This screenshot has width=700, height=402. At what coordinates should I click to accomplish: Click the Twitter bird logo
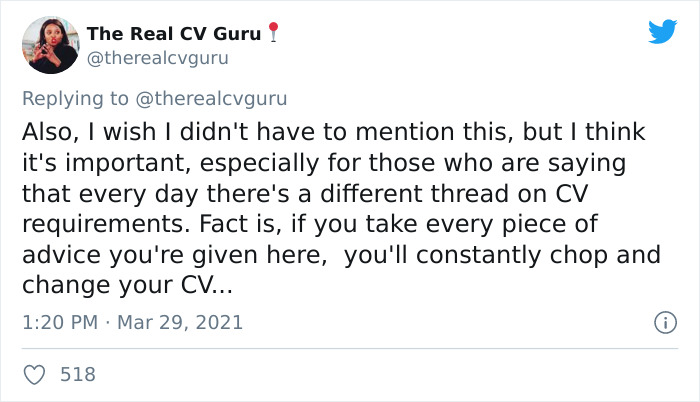[x=662, y=32]
